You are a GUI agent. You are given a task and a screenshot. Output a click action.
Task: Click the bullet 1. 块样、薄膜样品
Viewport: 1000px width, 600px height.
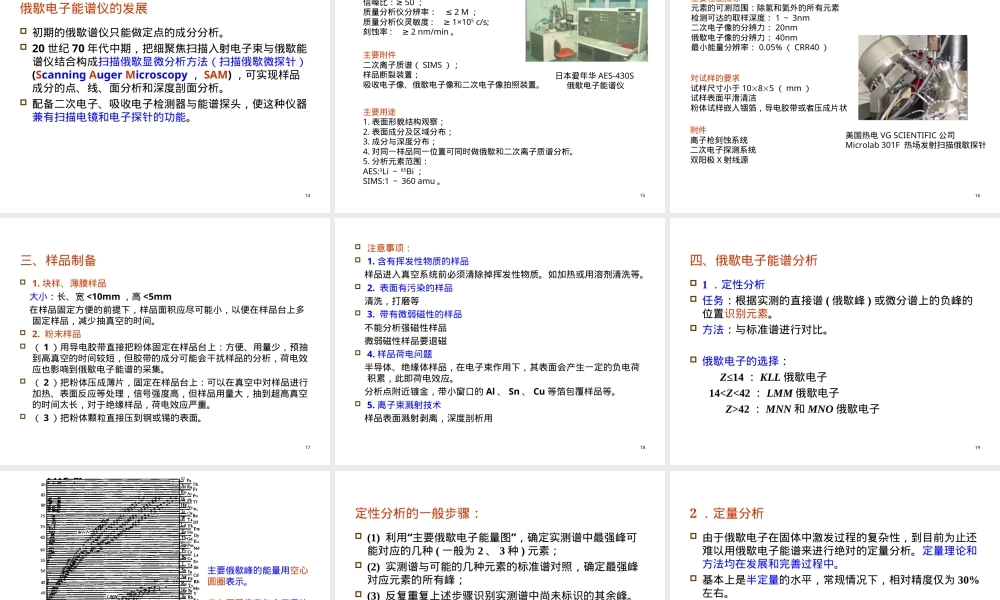[x=69, y=283]
